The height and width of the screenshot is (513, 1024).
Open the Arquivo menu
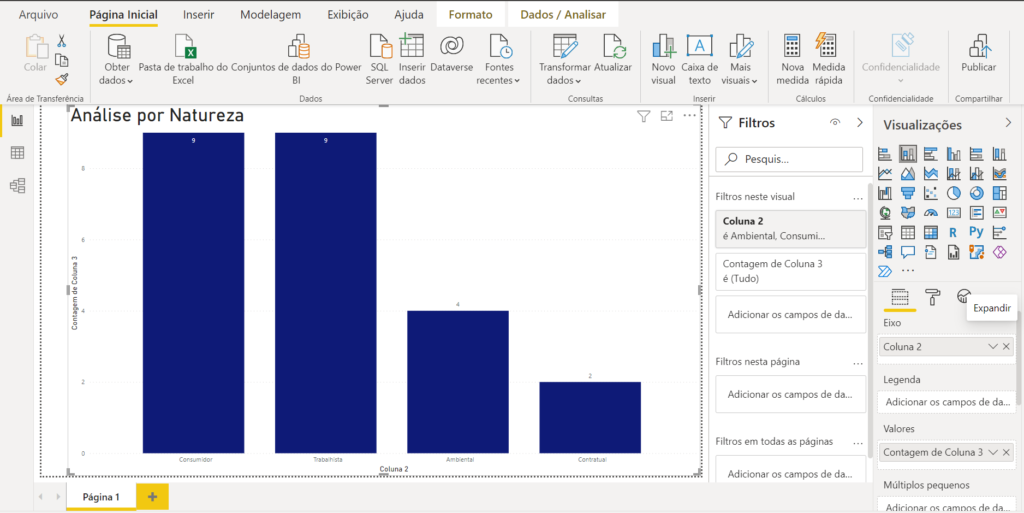(x=38, y=14)
